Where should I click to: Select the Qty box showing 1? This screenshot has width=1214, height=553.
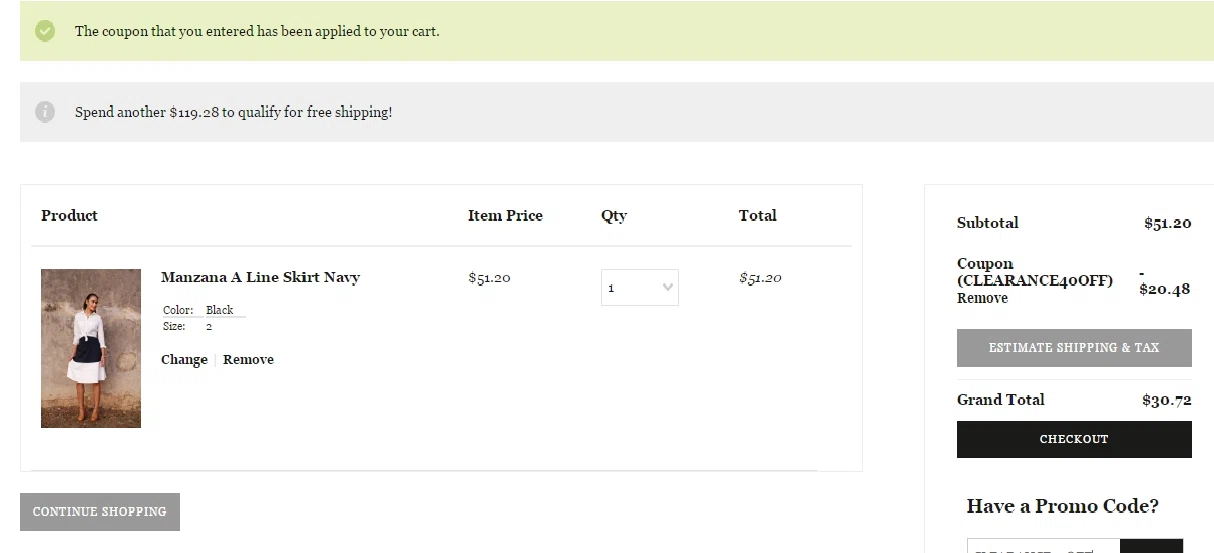point(640,288)
